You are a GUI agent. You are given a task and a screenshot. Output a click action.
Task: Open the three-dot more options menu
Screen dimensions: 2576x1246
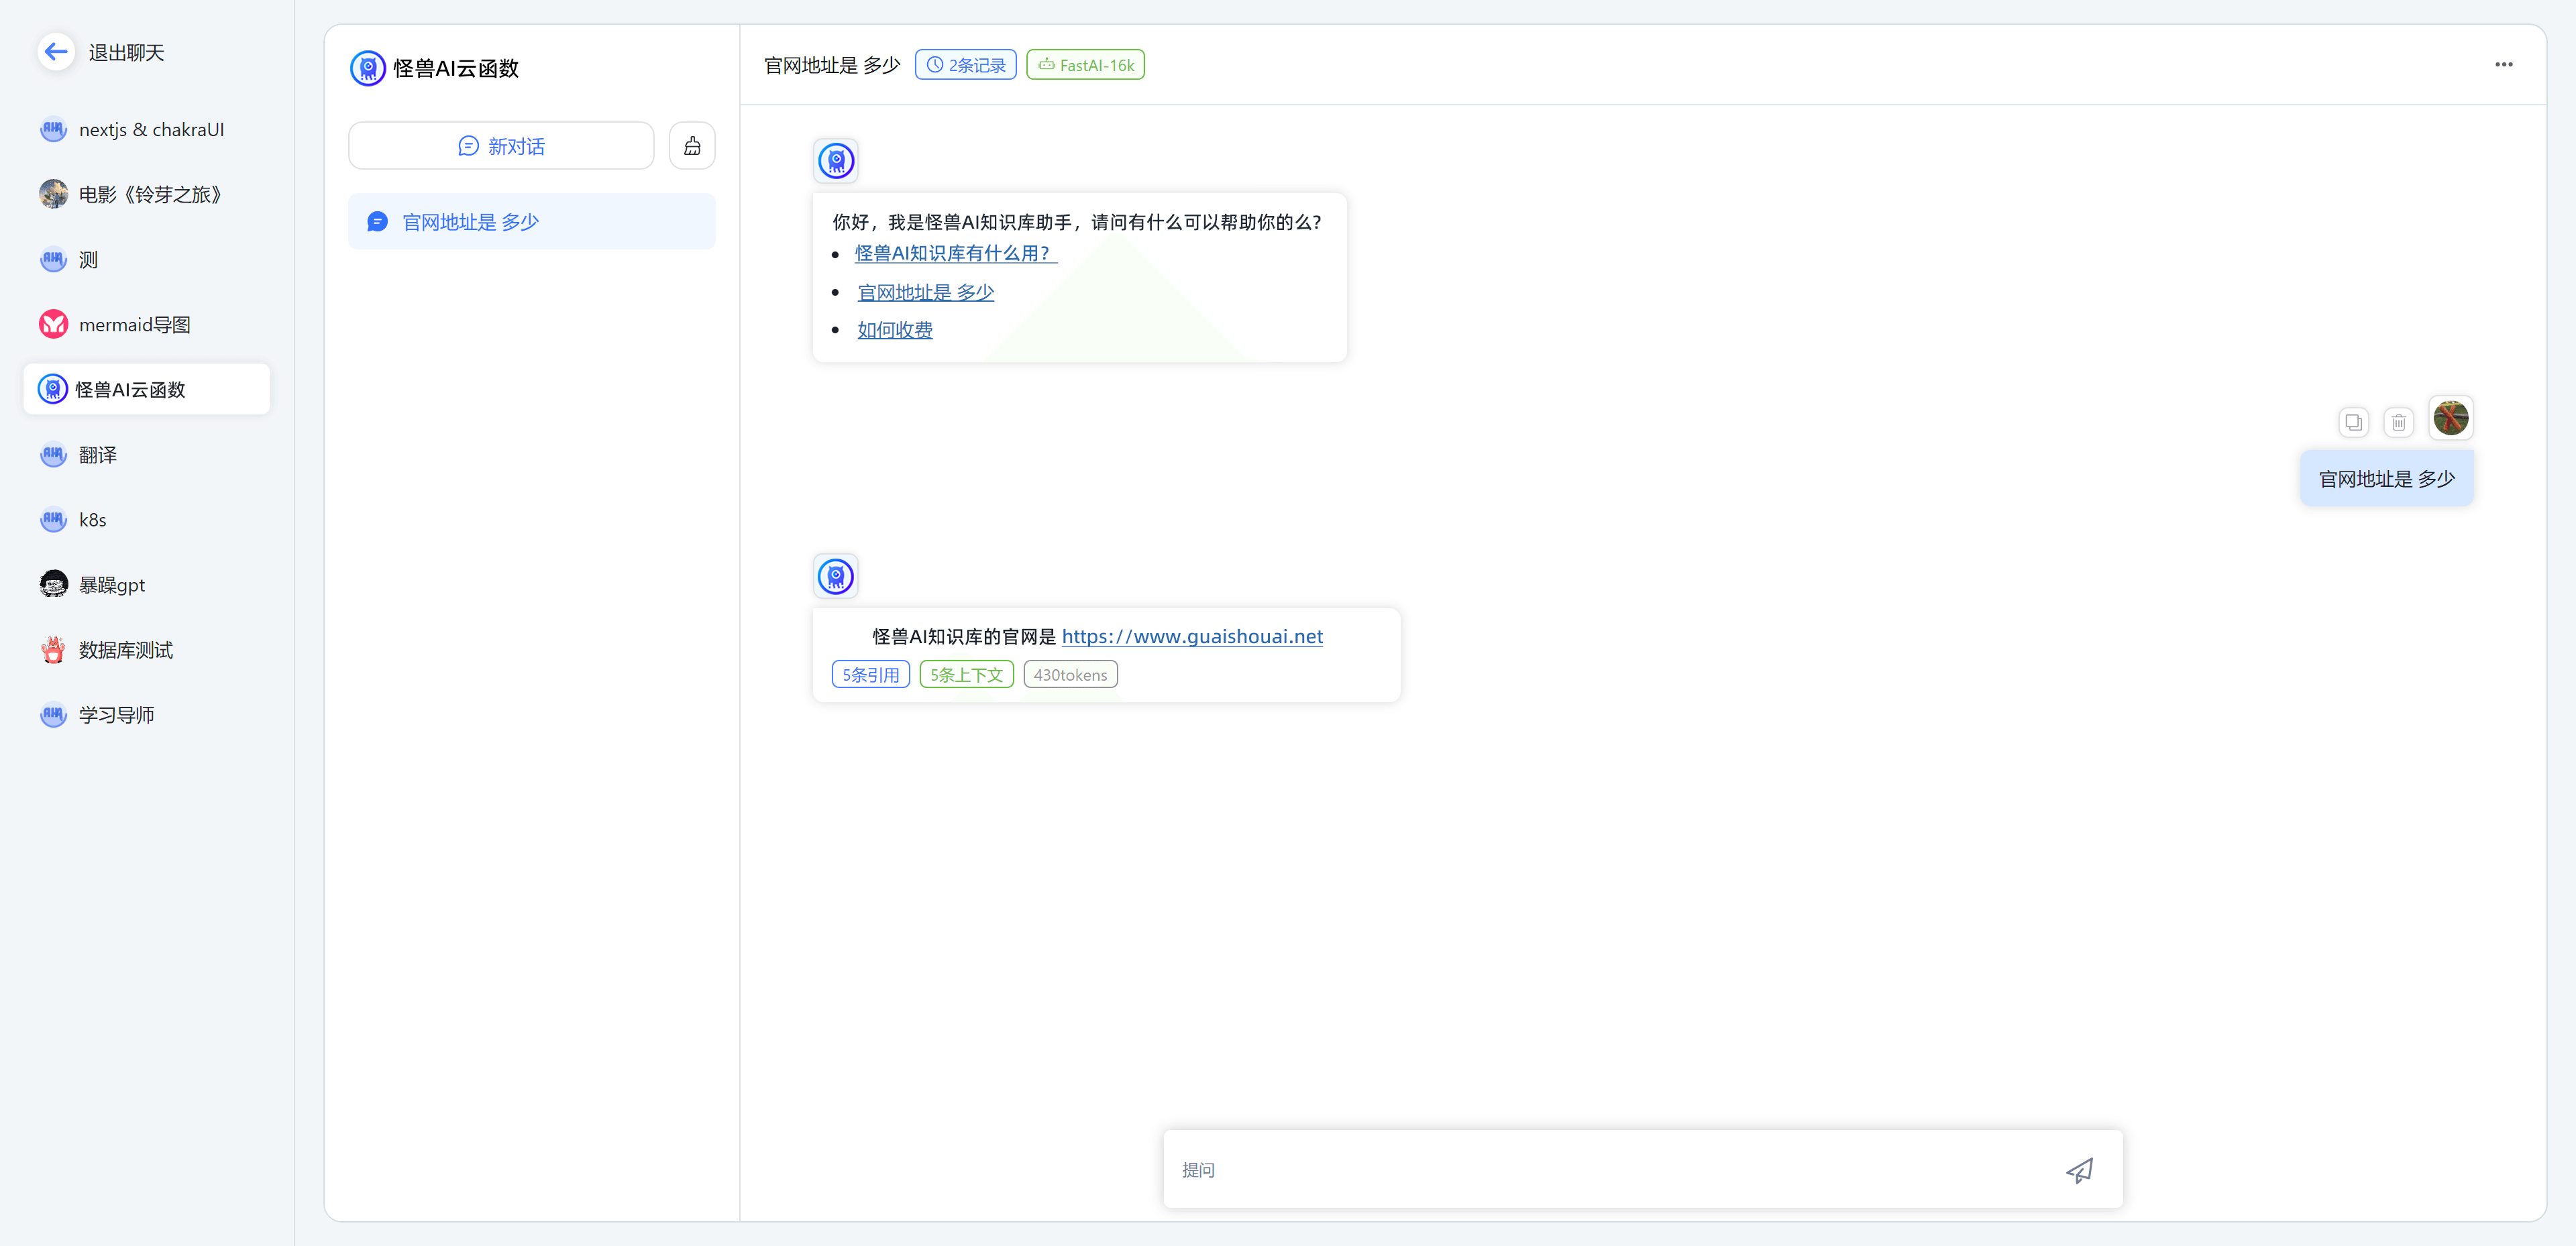coord(2503,65)
